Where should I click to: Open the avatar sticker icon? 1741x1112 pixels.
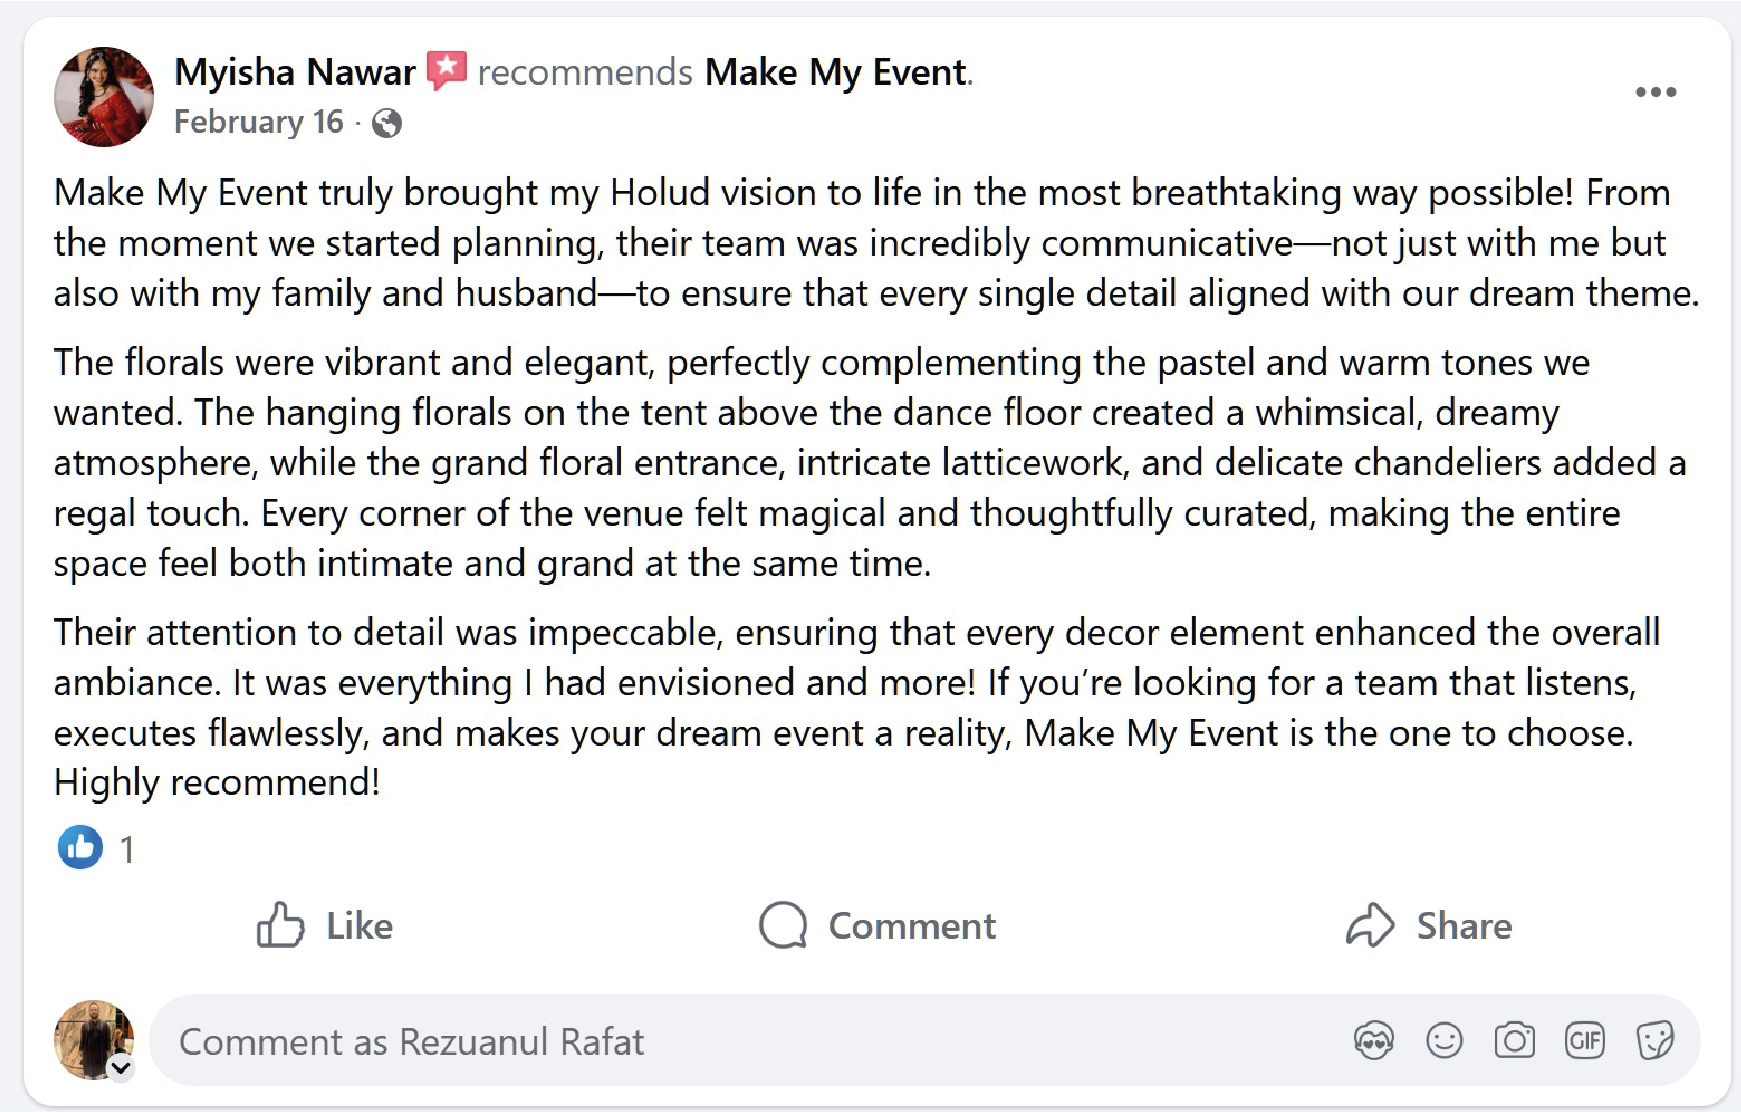coord(1374,1040)
